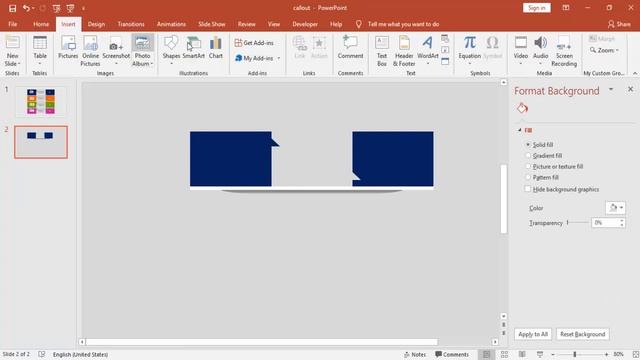640x360 pixels.
Task: Click the Transparency slider
Action: (578, 222)
